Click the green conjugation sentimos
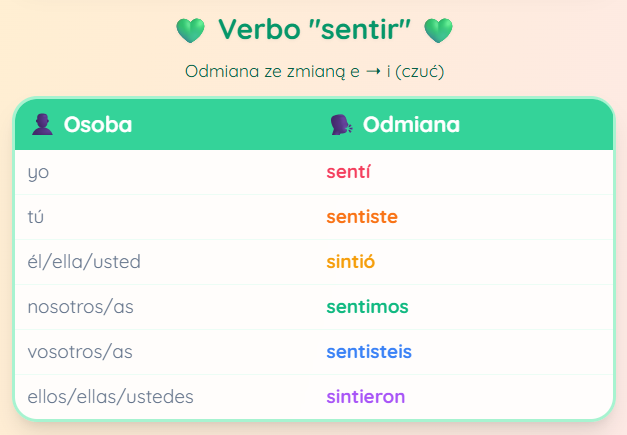Screen dimensions: 627x435 click(367, 307)
